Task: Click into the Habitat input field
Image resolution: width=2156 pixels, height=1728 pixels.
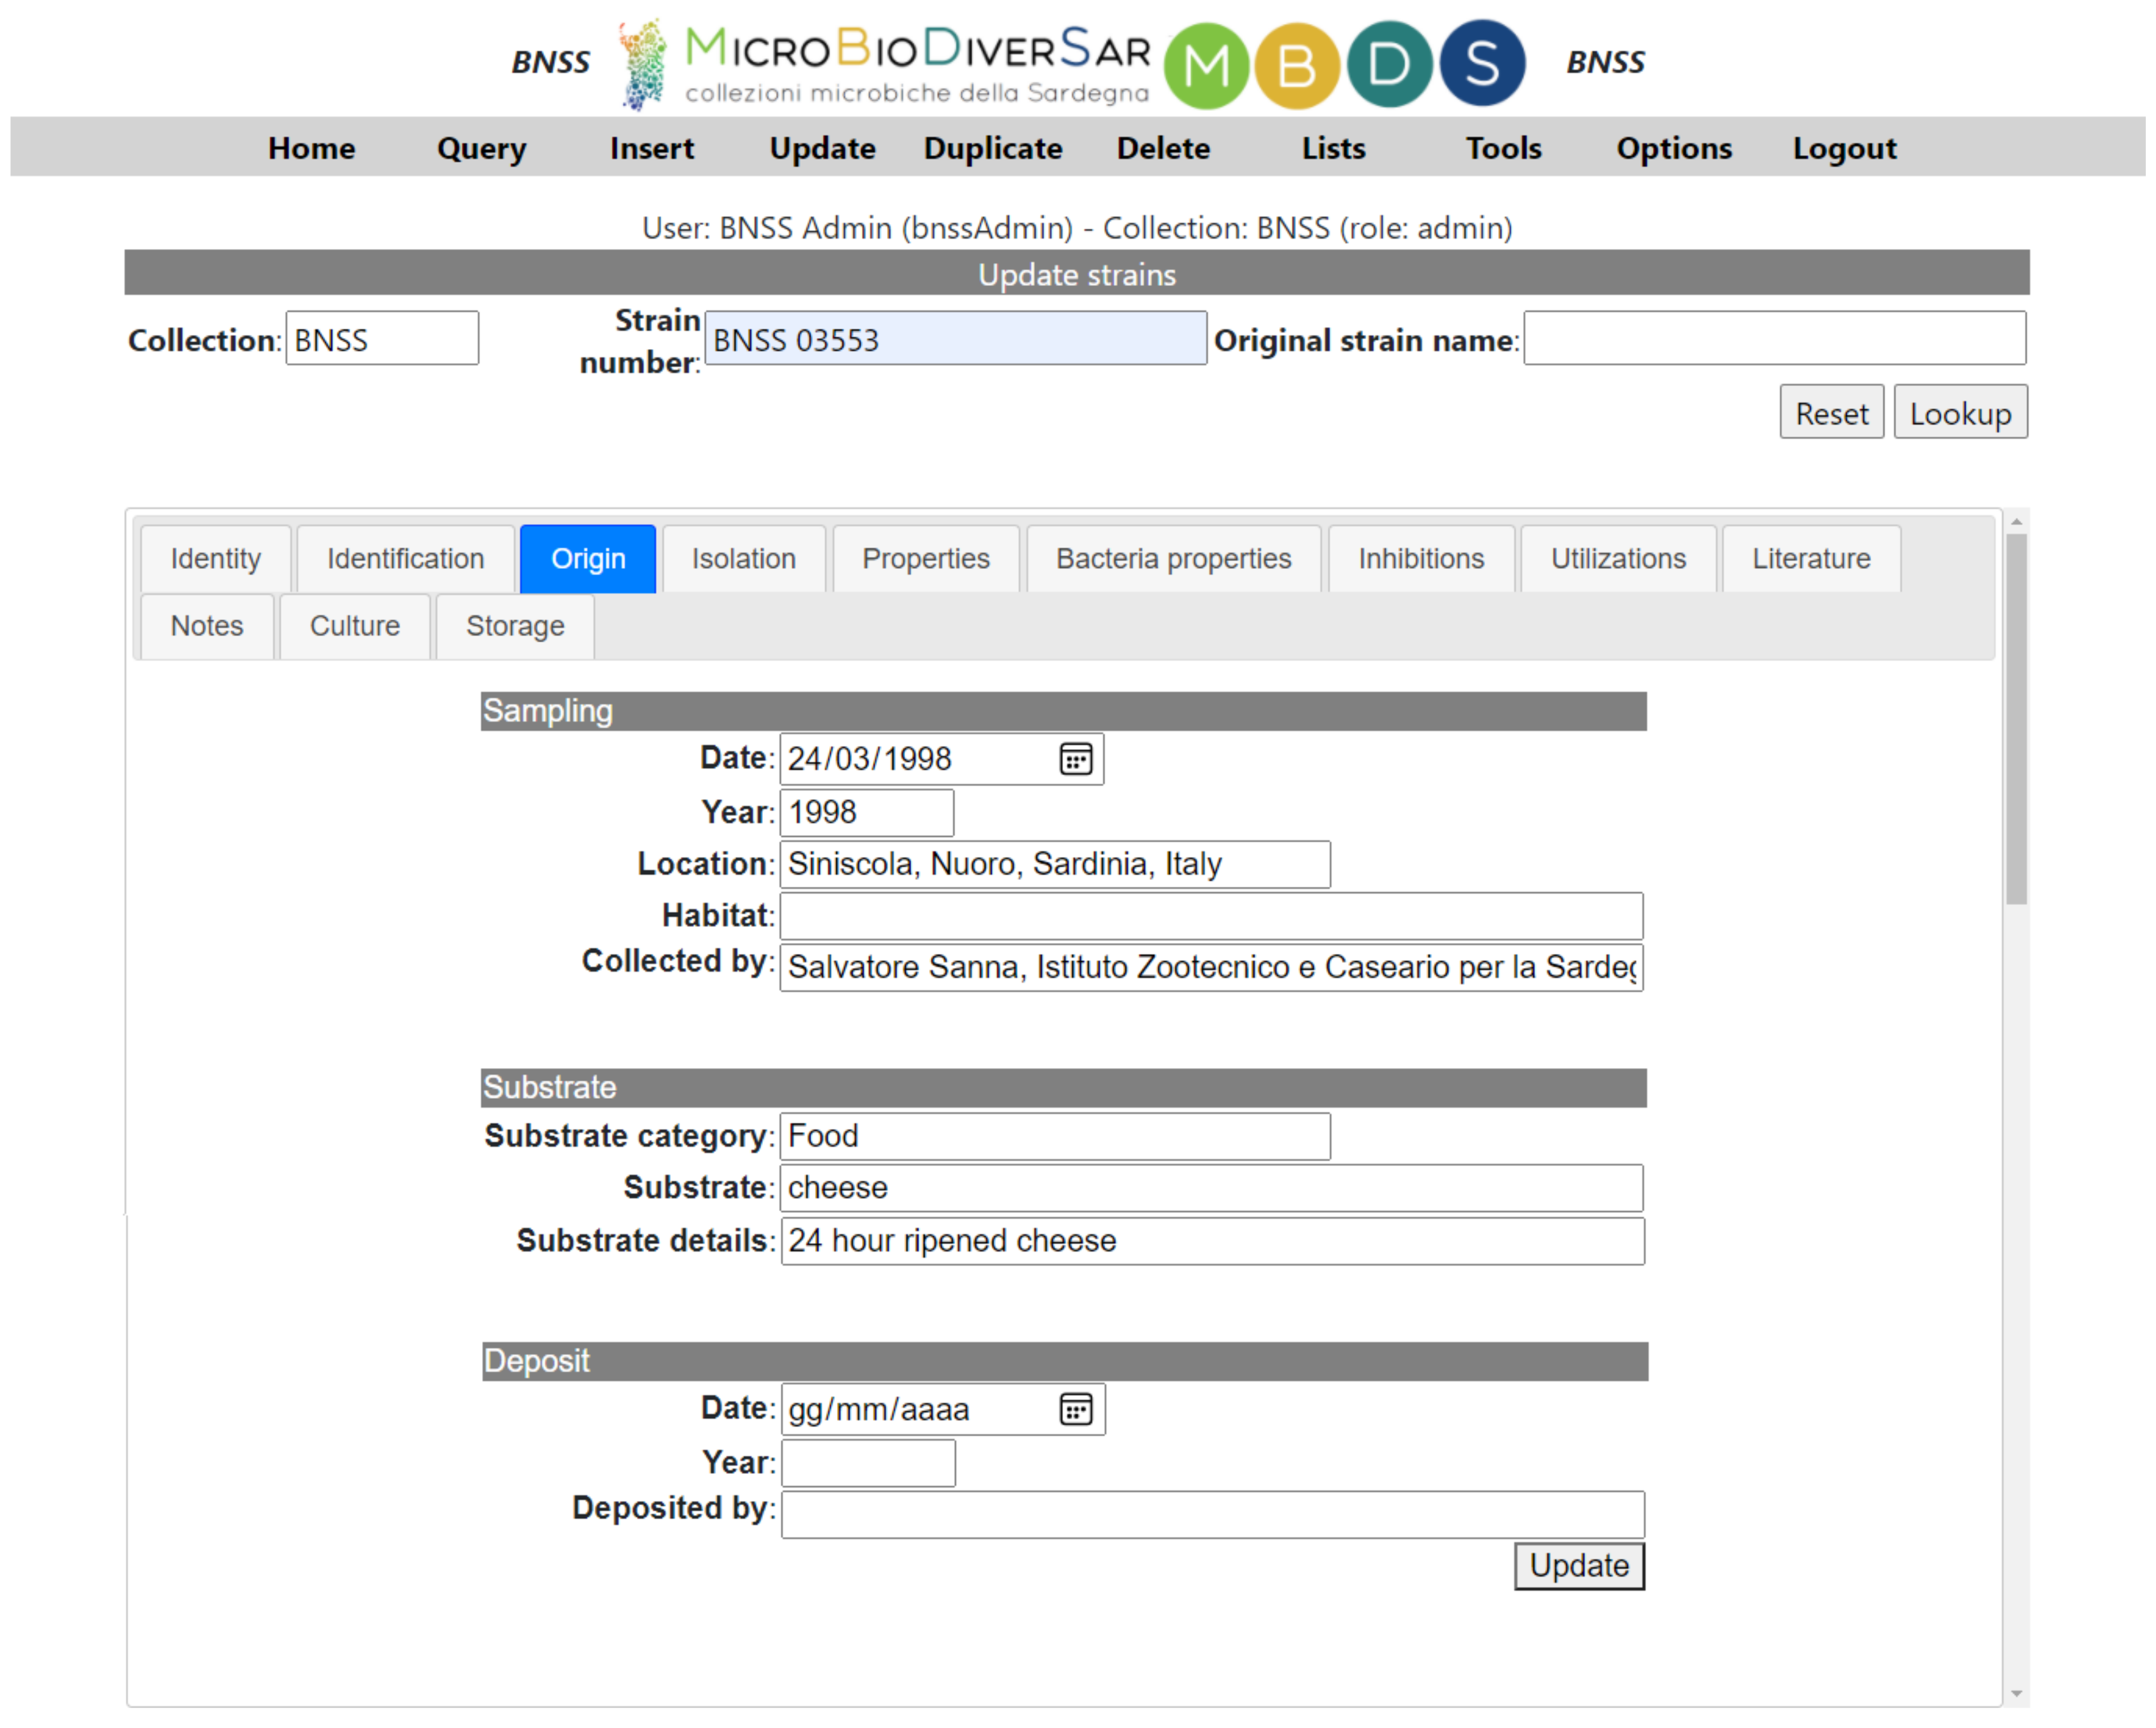Action: tap(1210, 915)
